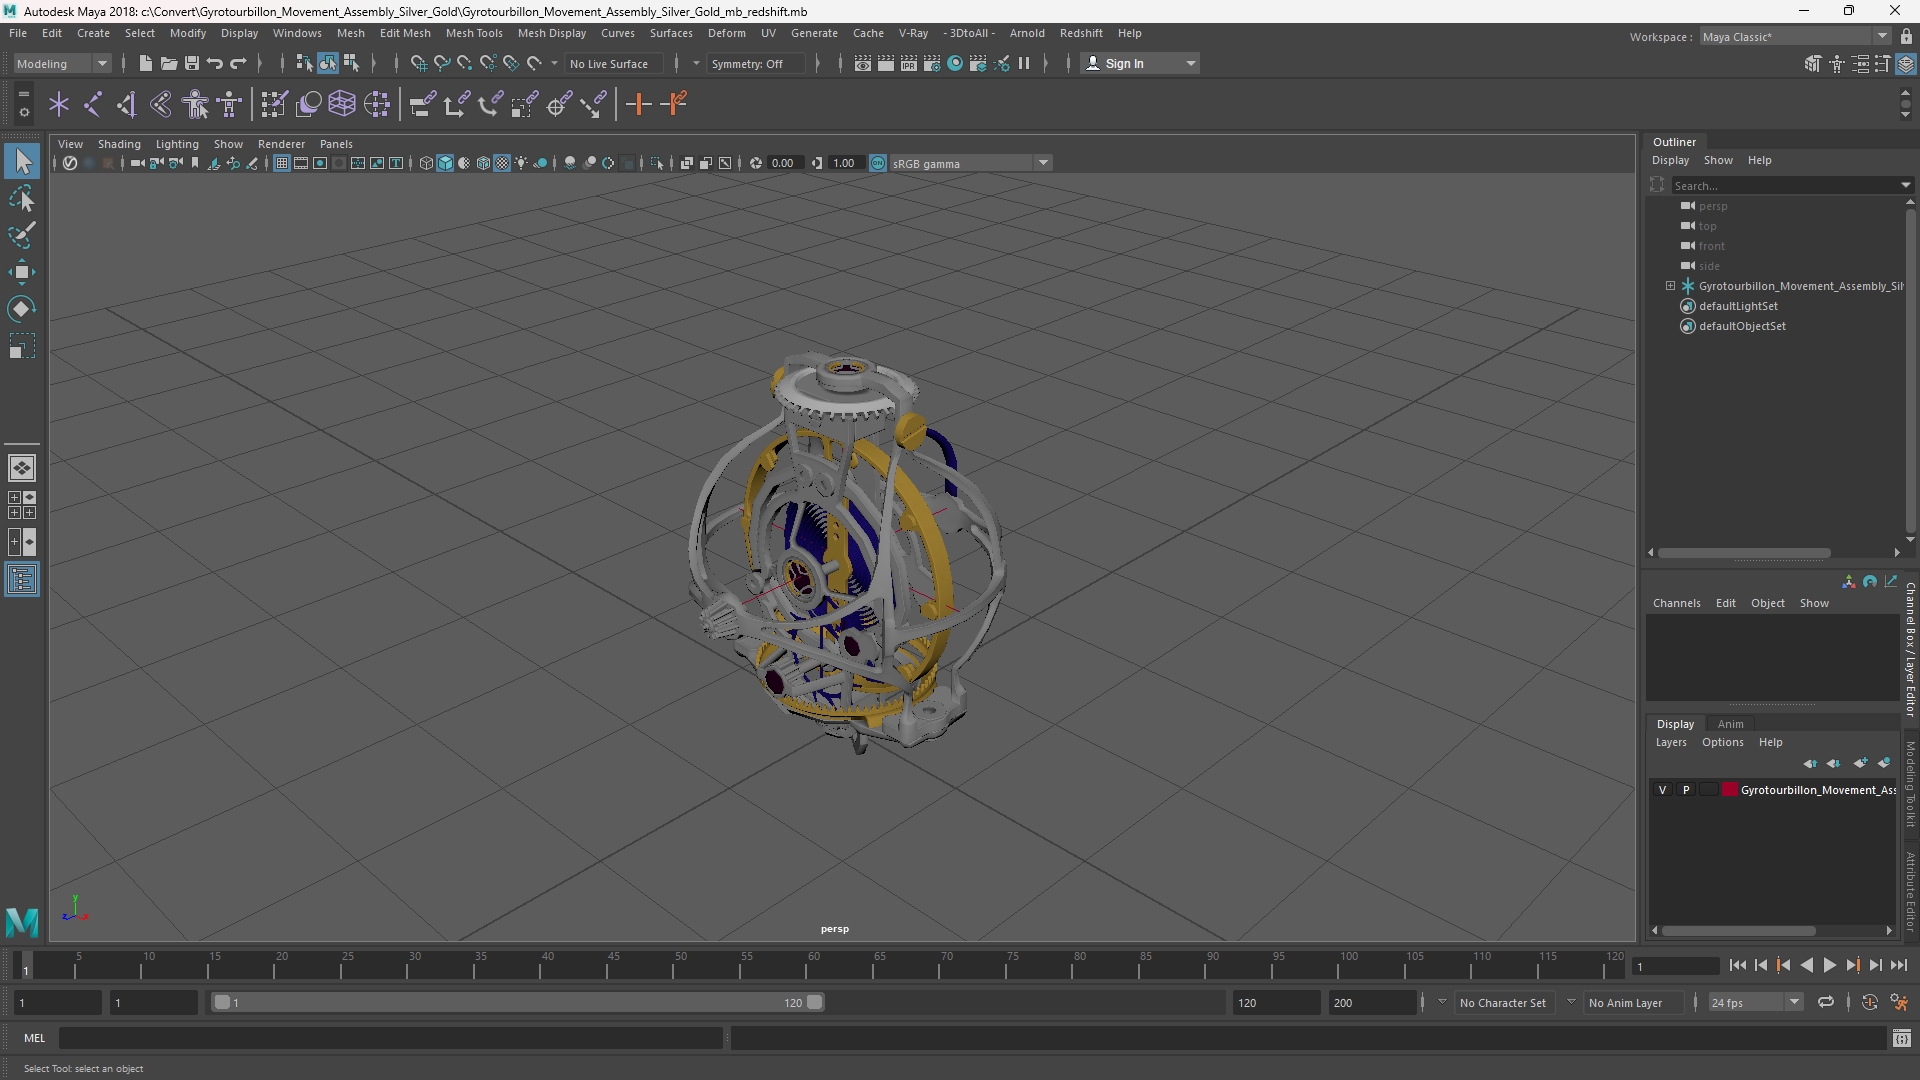The image size is (1920, 1080).
Task: Open the Channels menu in Channel Box
Action: tap(1676, 603)
